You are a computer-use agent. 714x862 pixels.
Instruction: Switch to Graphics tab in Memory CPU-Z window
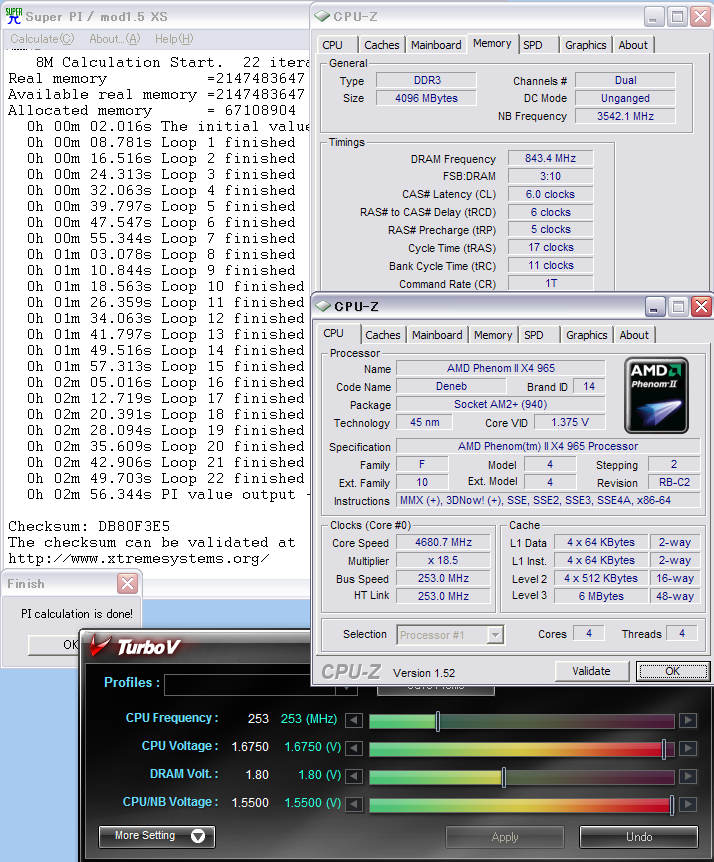point(585,45)
